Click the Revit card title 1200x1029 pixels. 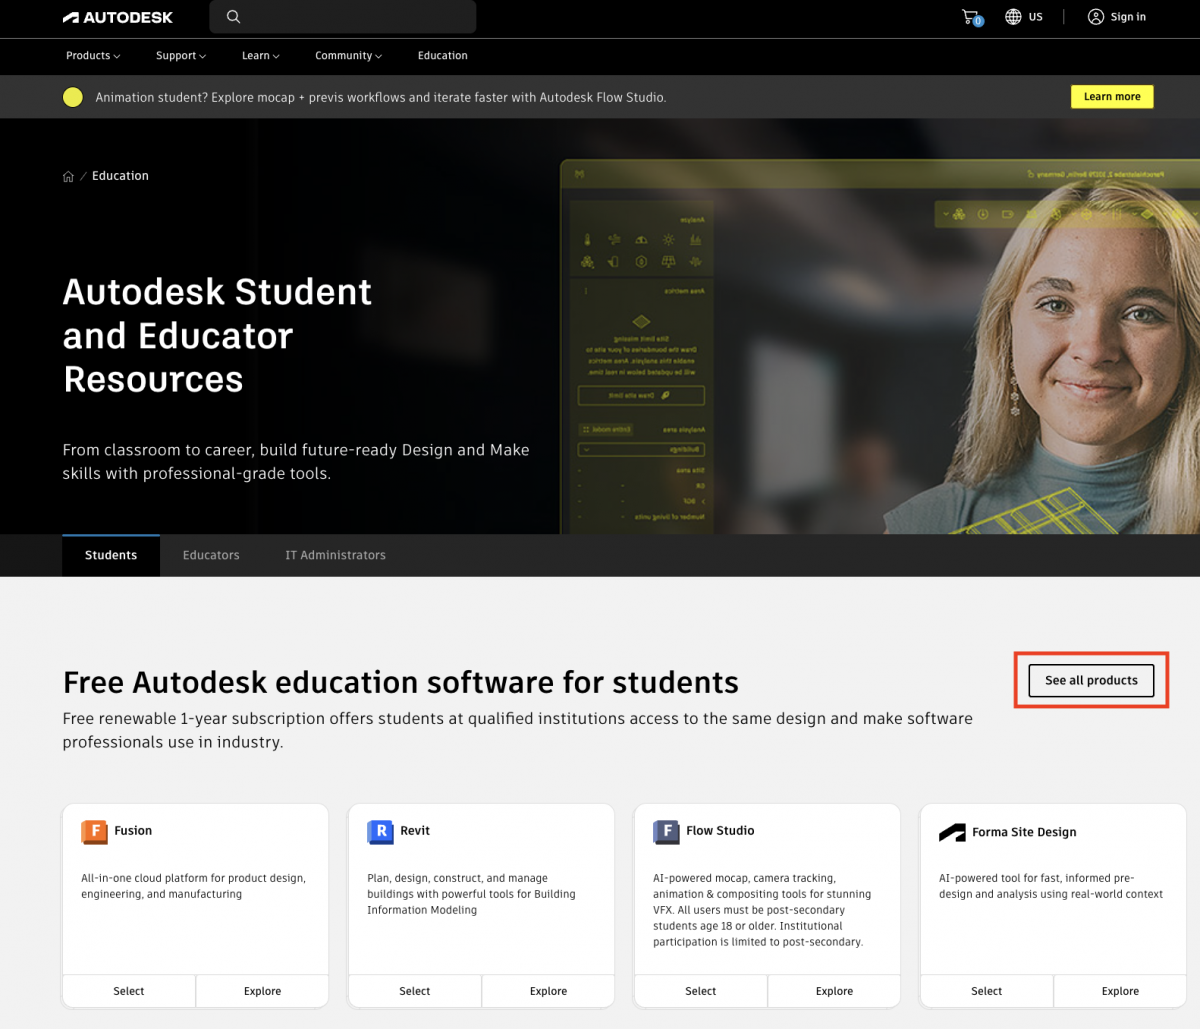pyautogui.click(x=415, y=831)
